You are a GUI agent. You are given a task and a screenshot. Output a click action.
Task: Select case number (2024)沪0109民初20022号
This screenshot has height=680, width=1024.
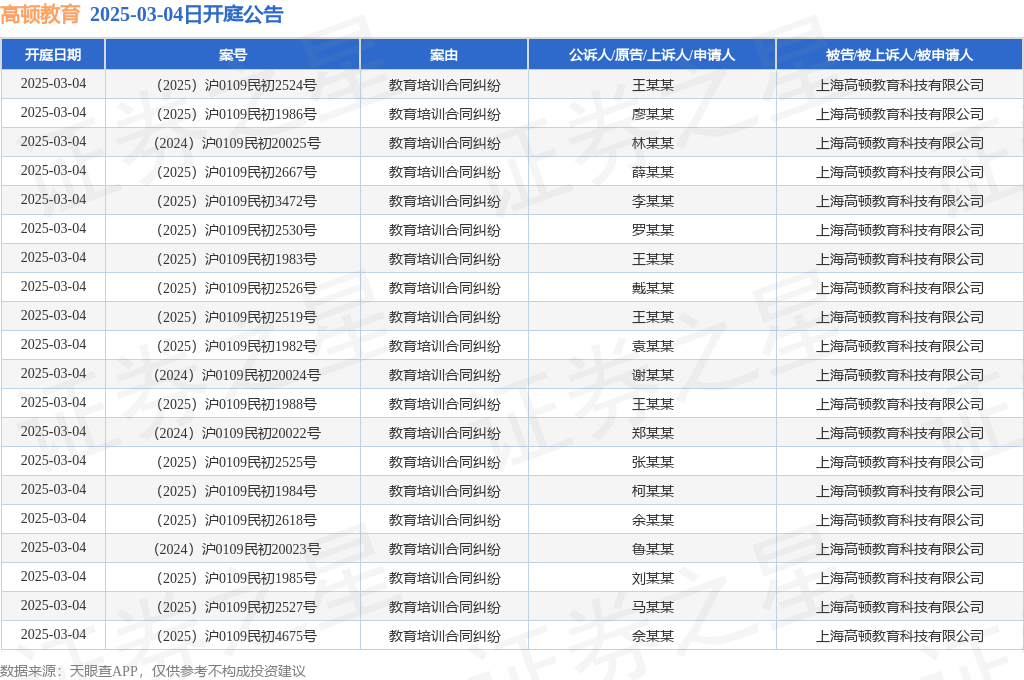tap(236, 433)
